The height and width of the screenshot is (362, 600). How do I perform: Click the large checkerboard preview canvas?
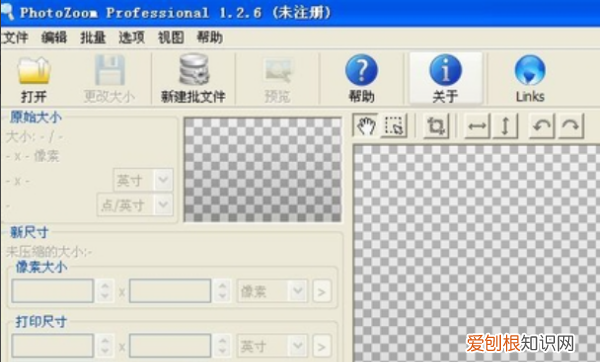click(x=476, y=253)
